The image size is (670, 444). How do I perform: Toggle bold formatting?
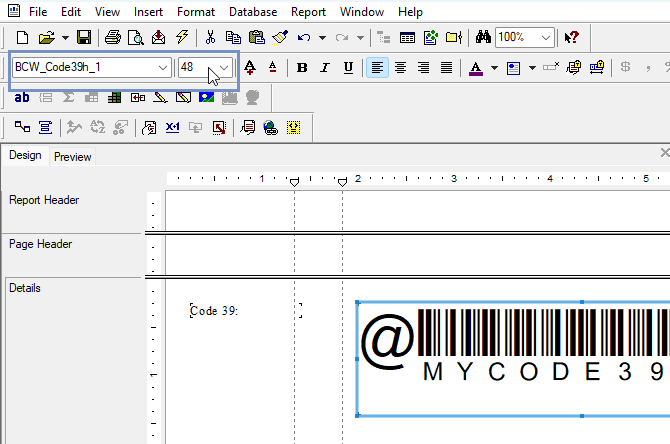point(302,68)
